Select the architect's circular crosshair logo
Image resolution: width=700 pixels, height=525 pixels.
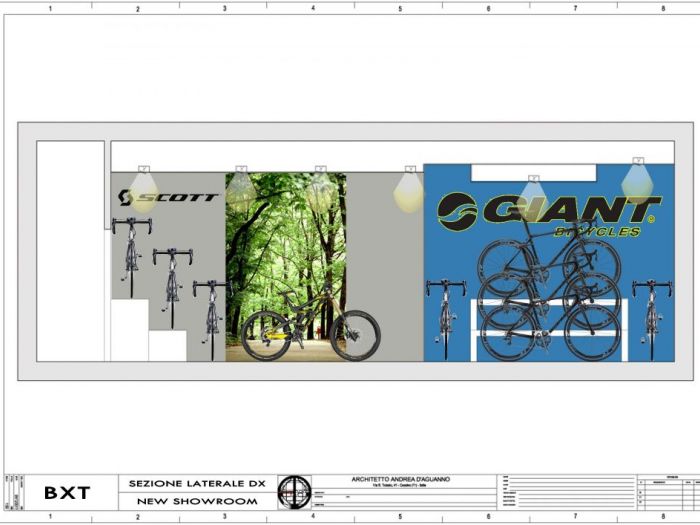tap(294, 492)
